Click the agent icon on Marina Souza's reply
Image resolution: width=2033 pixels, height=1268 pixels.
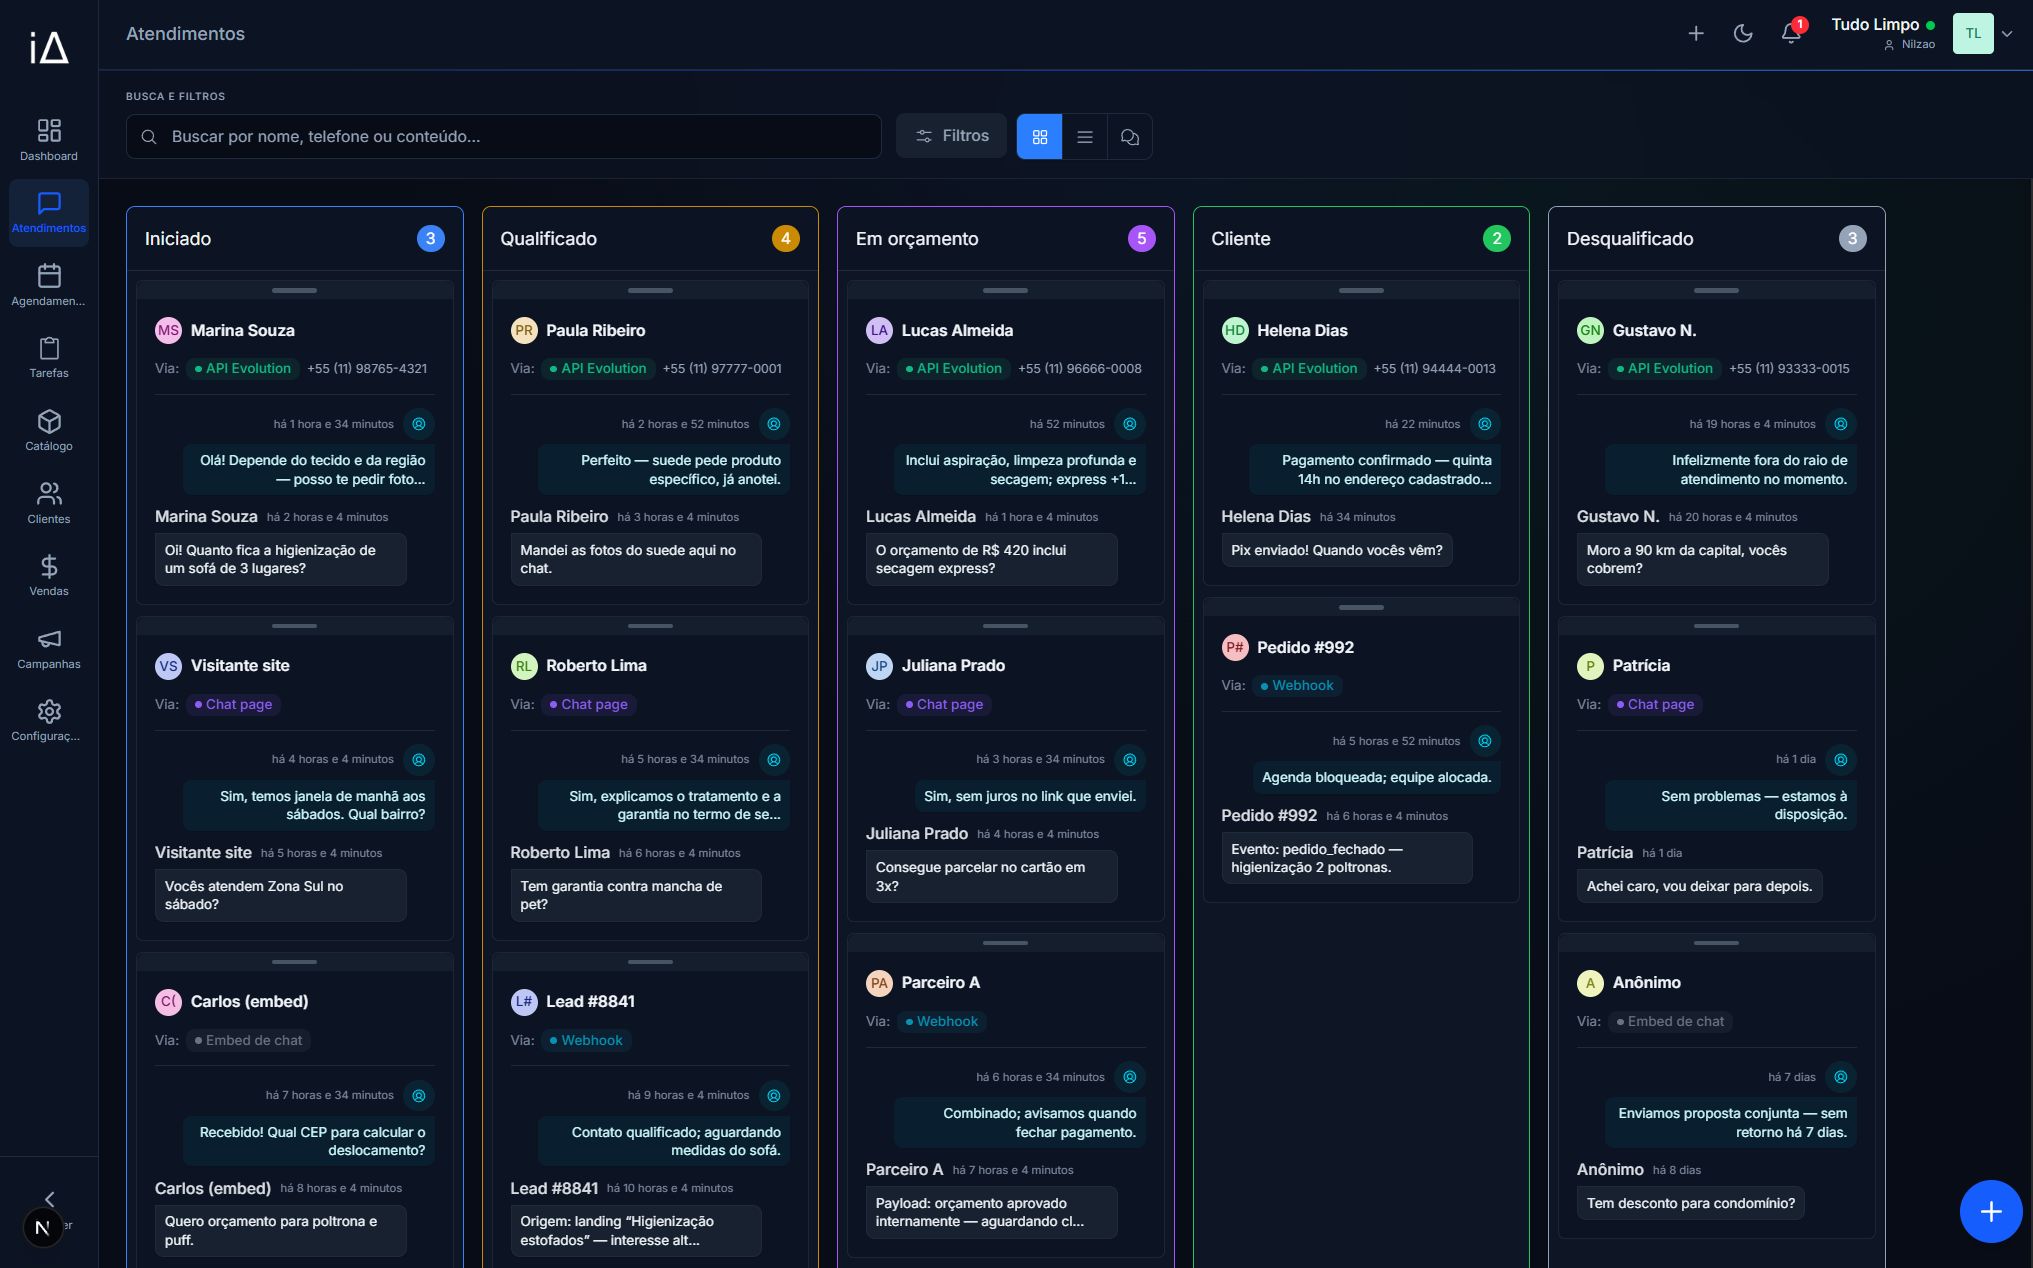click(419, 424)
